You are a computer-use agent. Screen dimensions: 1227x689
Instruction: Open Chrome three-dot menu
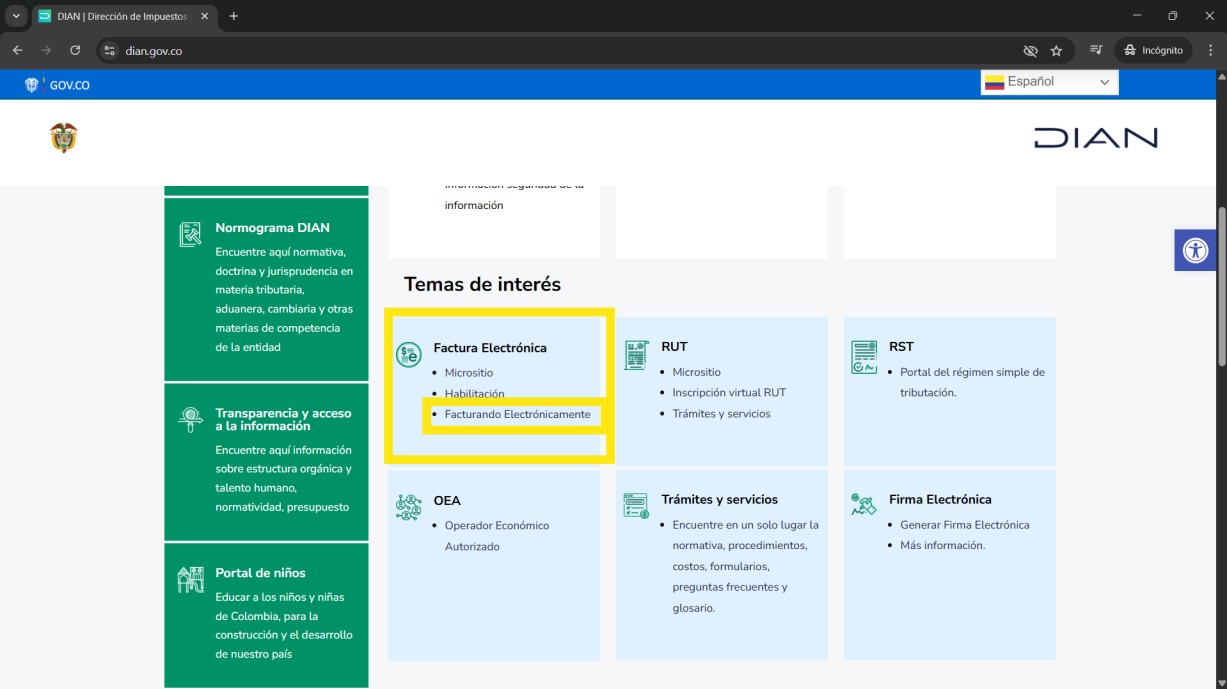pyautogui.click(x=1210, y=50)
